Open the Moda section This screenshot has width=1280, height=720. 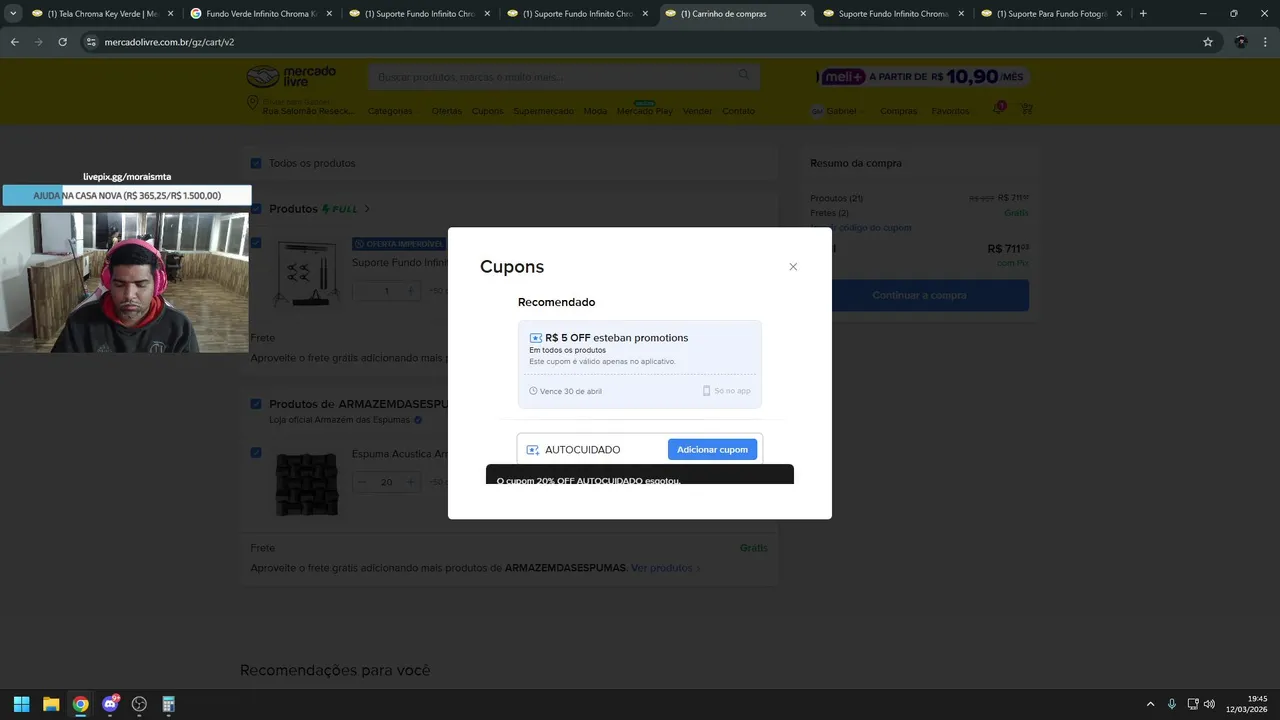[x=595, y=111]
